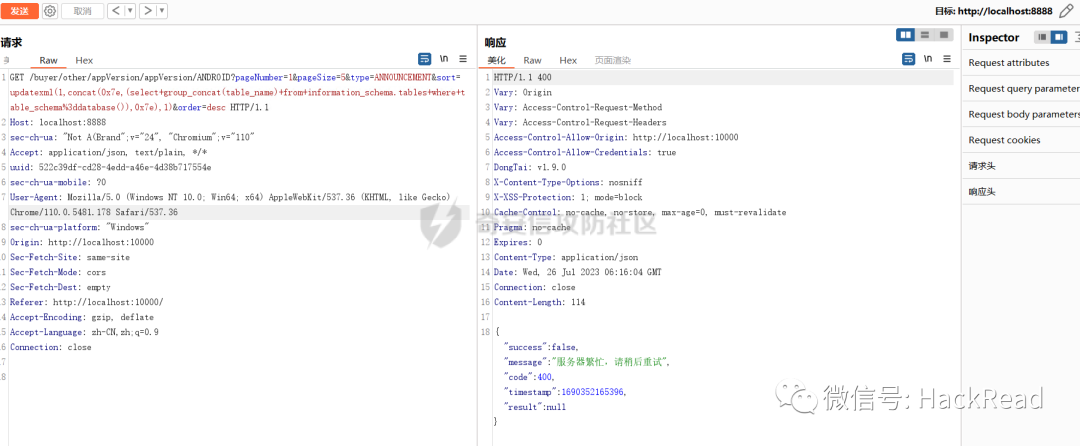Viewport: 1080px width, 446px height.
Task: Click the Origin: http://localhost:10000 request header
Action: [82, 242]
